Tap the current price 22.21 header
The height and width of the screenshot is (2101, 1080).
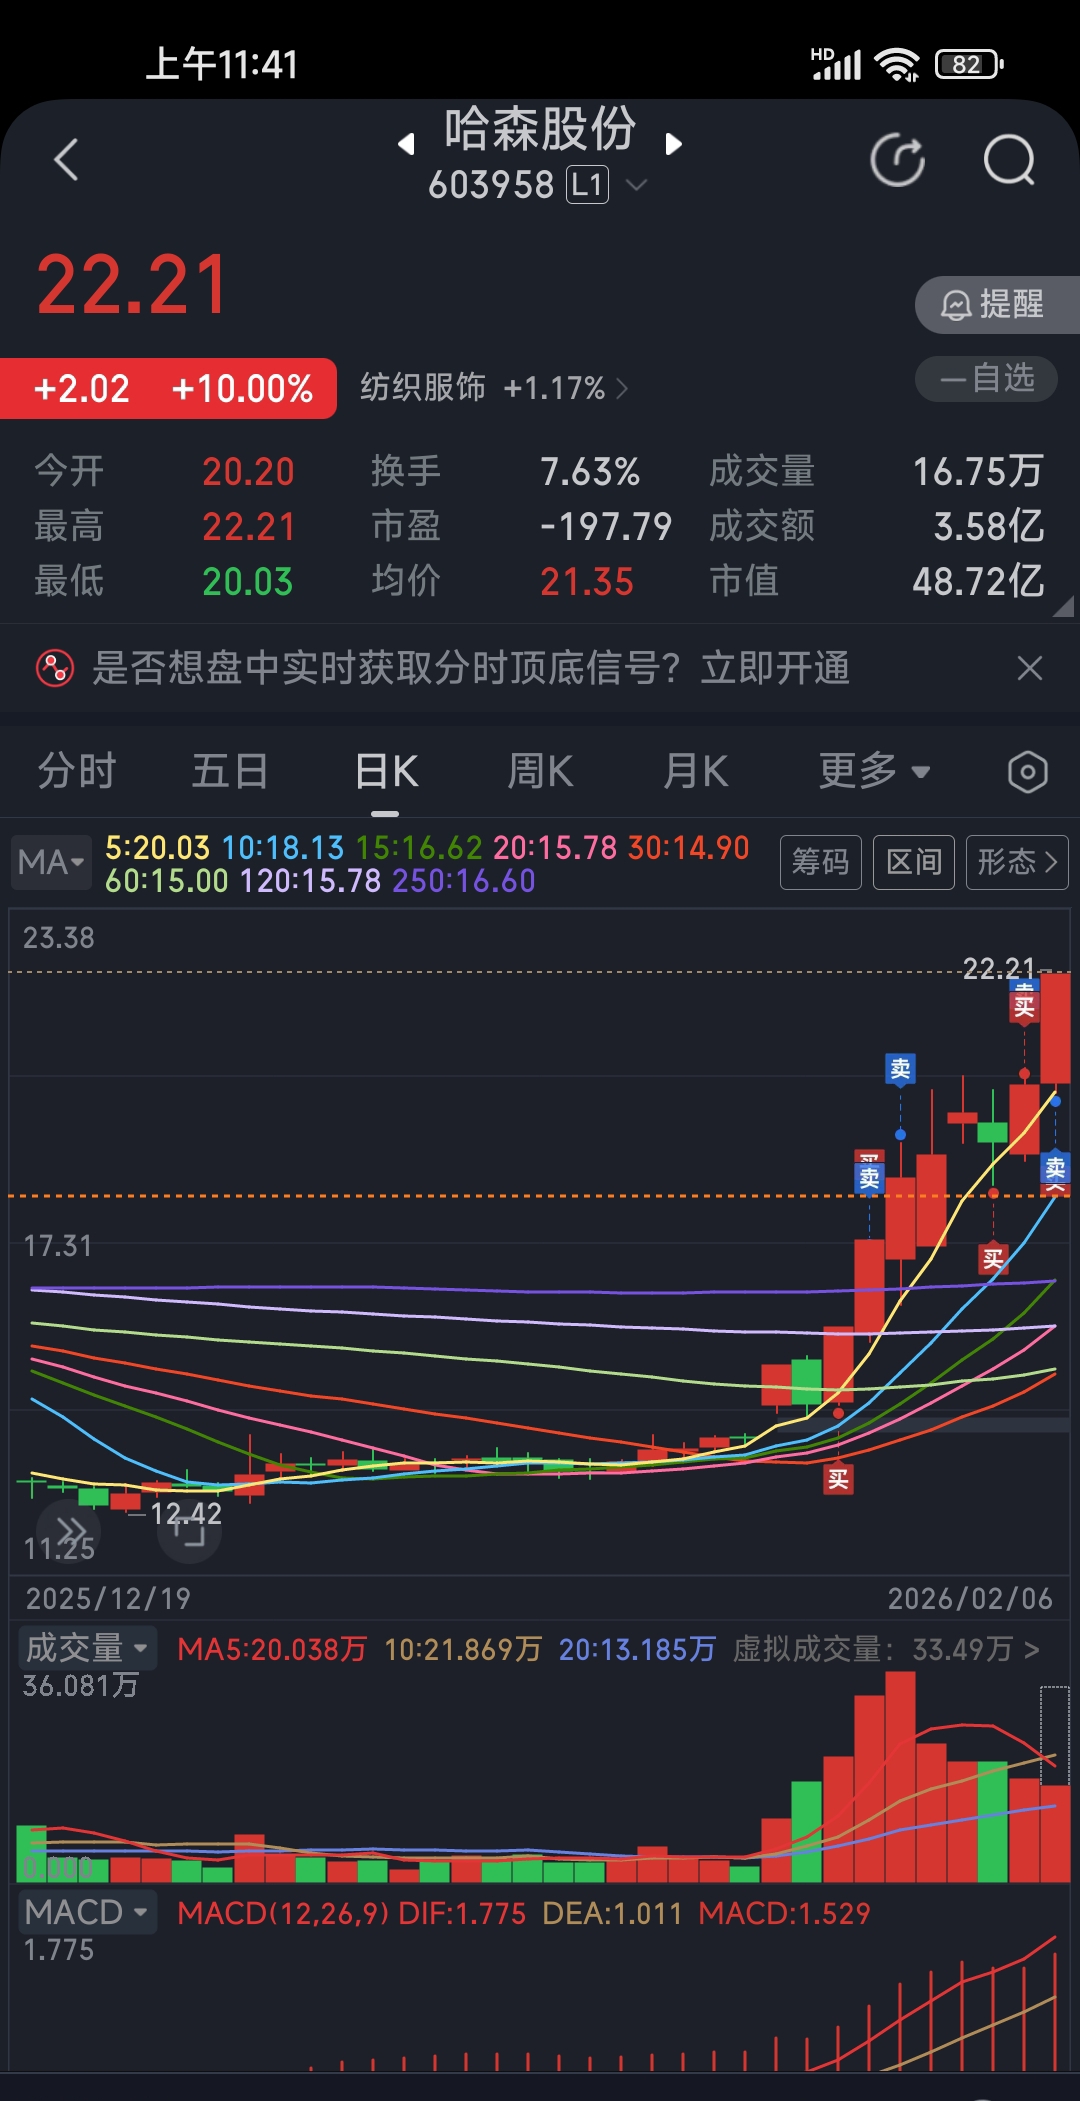pyautogui.click(x=133, y=285)
